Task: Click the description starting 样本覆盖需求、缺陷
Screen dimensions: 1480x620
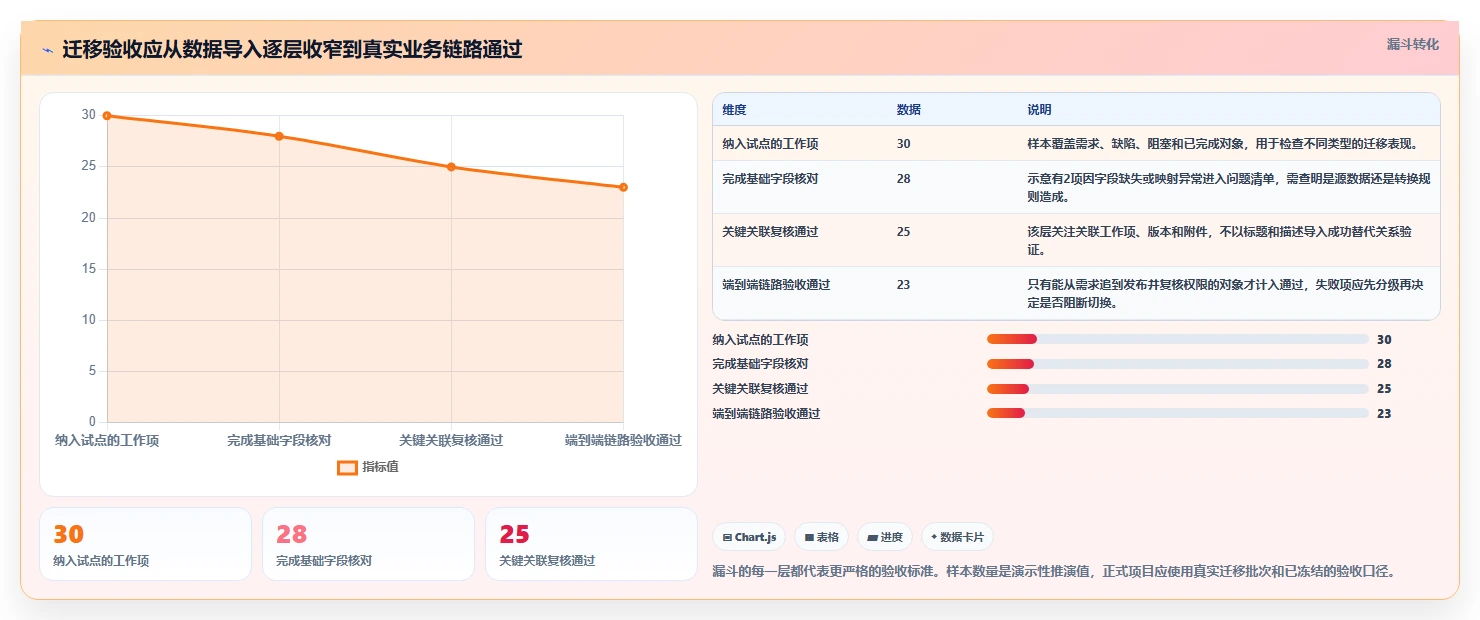Action: [x=1222, y=144]
